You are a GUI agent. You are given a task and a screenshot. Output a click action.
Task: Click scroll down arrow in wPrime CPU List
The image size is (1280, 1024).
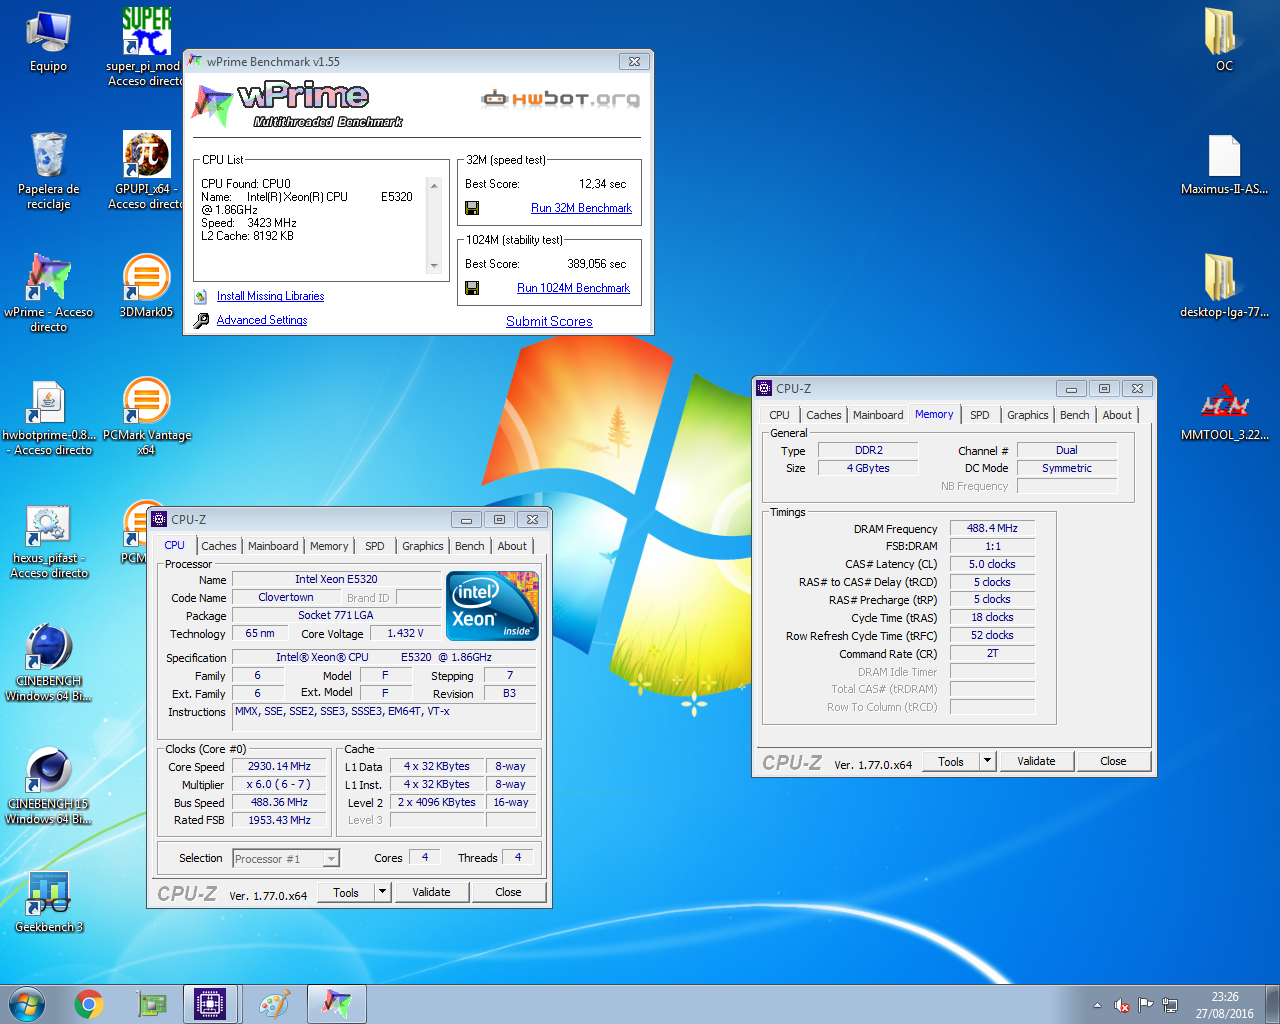[x=434, y=266]
